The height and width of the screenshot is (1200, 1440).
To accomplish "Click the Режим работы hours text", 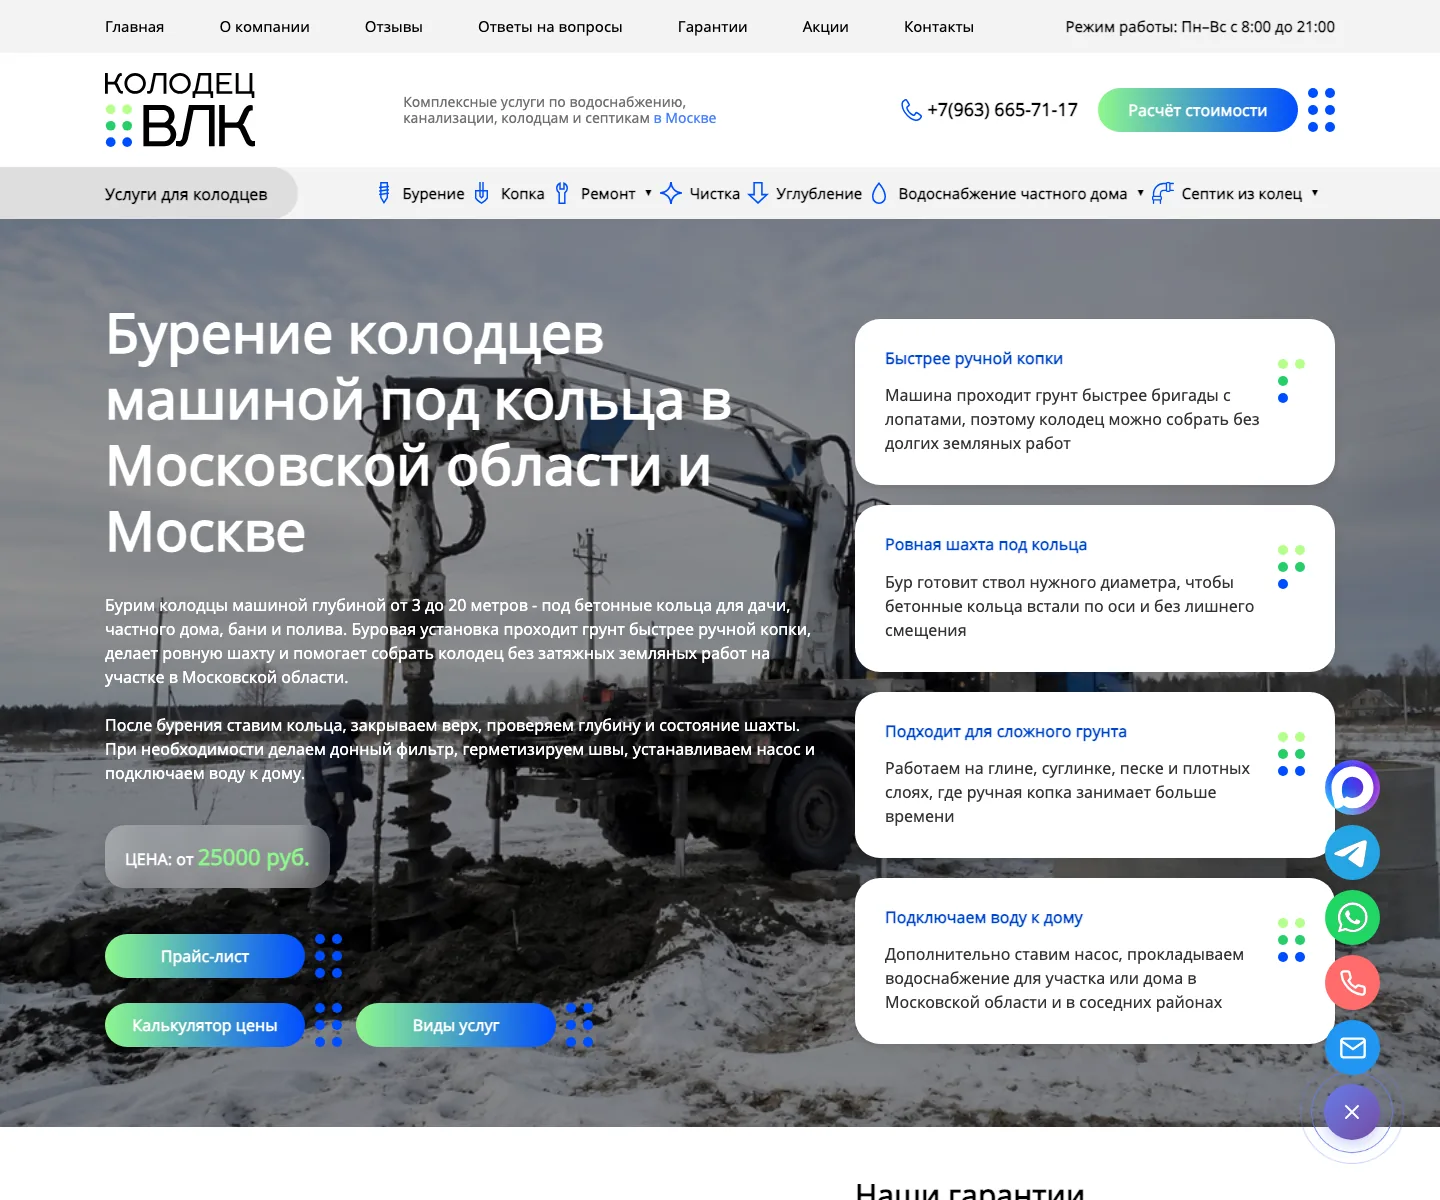I will click(x=1200, y=27).
